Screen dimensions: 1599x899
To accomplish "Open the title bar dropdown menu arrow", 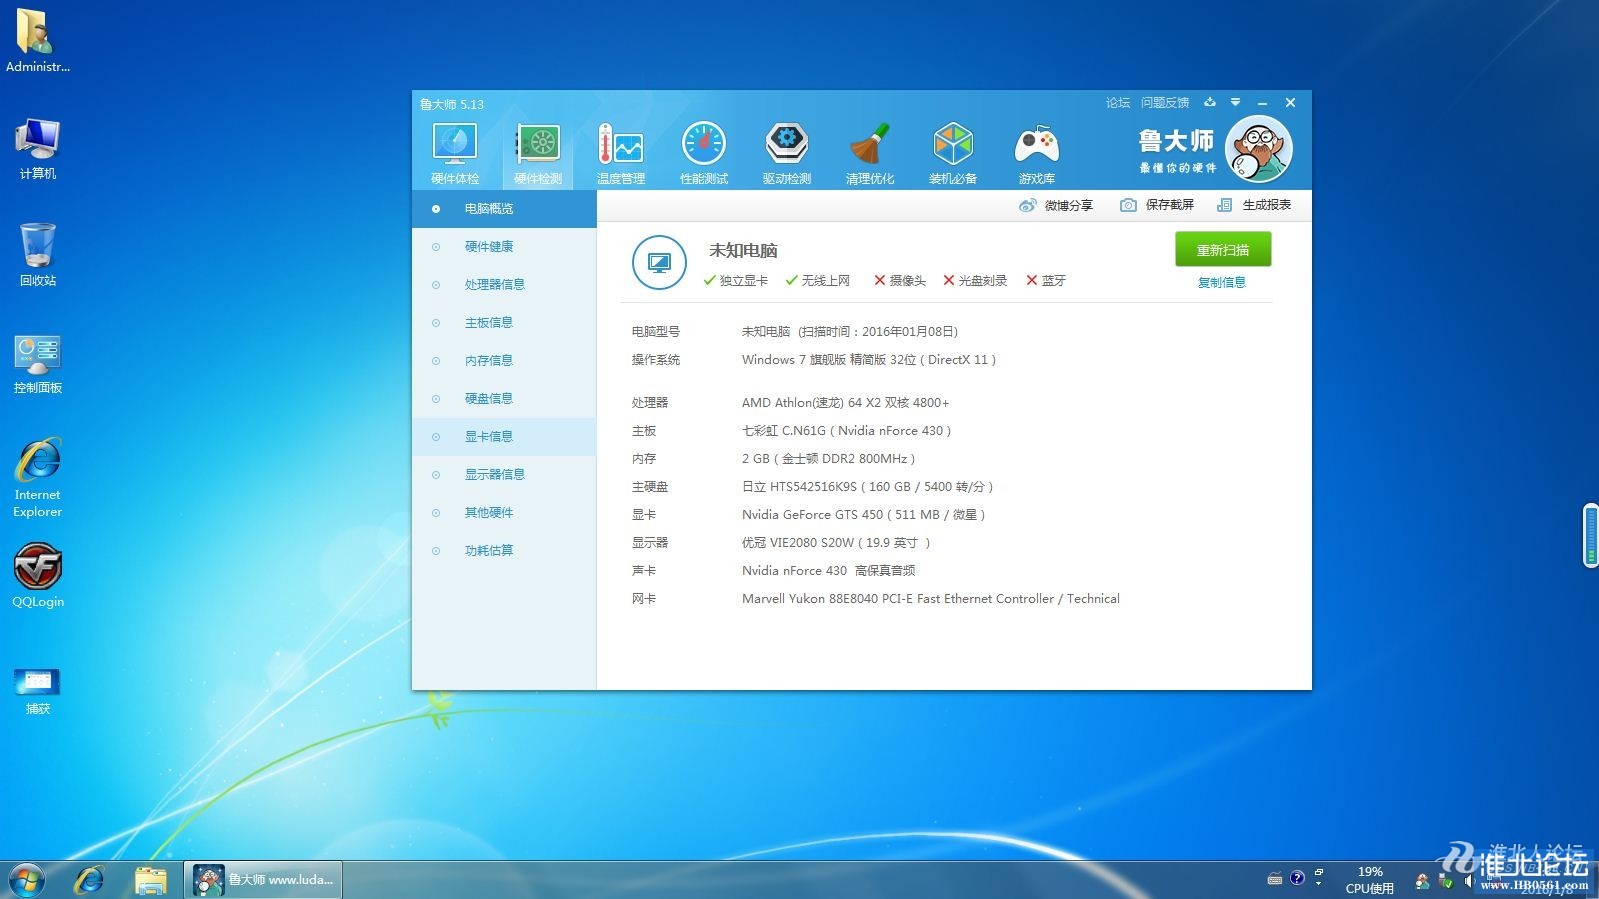I will (x=1235, y=102).
